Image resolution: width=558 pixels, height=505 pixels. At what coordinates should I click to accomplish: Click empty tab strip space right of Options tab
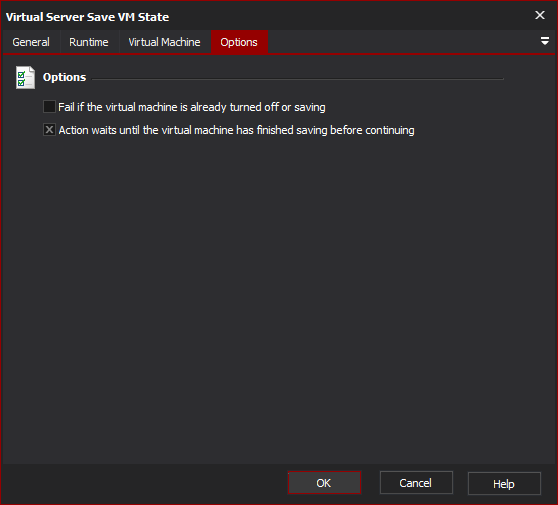point(402,42)
